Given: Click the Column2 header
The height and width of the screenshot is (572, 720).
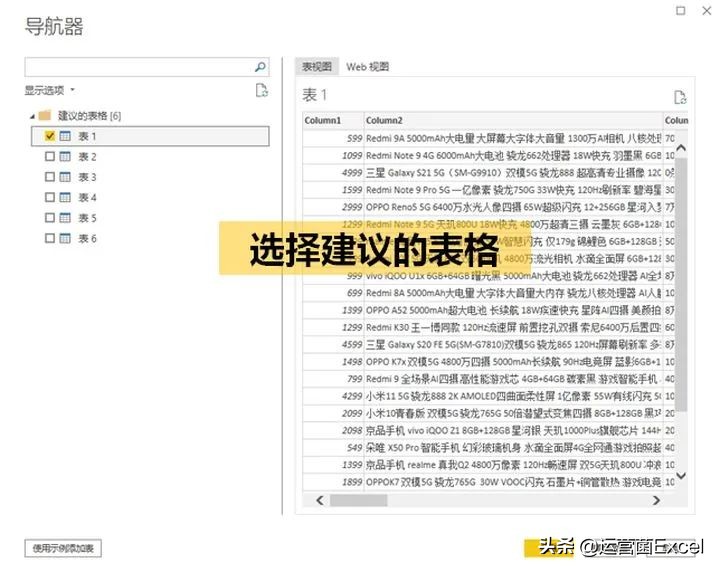Looking at the screenshot, I should (513, 120).
